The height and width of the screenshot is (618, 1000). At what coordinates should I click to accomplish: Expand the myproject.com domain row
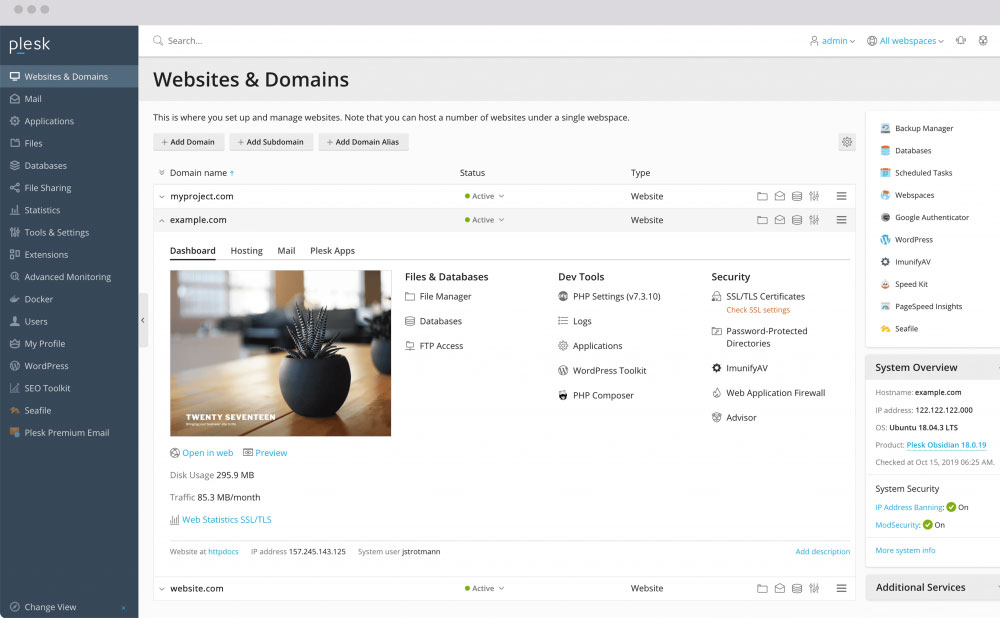[x=161, y=196]
